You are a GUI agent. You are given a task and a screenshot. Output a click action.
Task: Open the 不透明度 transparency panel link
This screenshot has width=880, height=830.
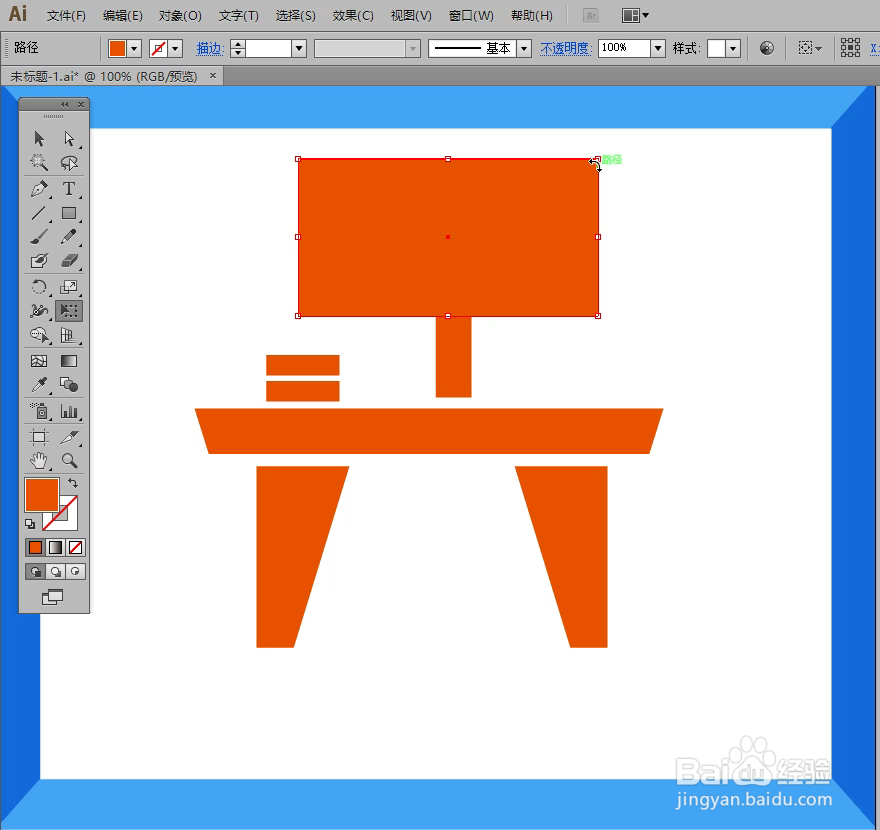(x=566, y=49)
